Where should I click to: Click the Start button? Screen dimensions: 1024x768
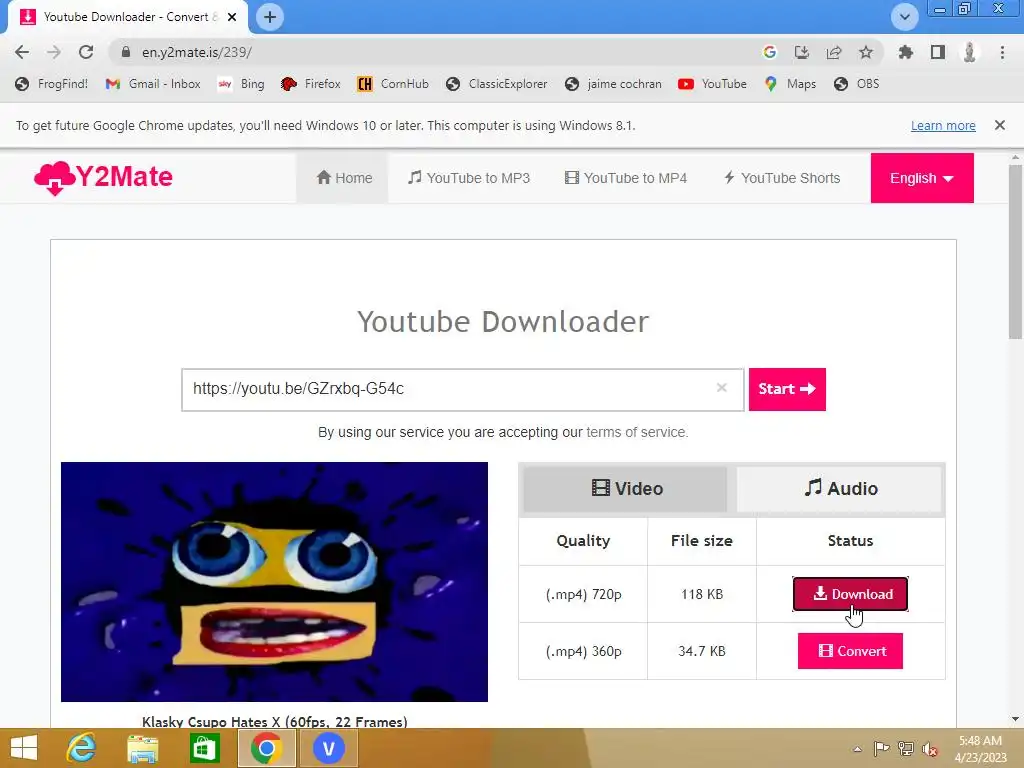pyautogui.click(x=787, y=389)
